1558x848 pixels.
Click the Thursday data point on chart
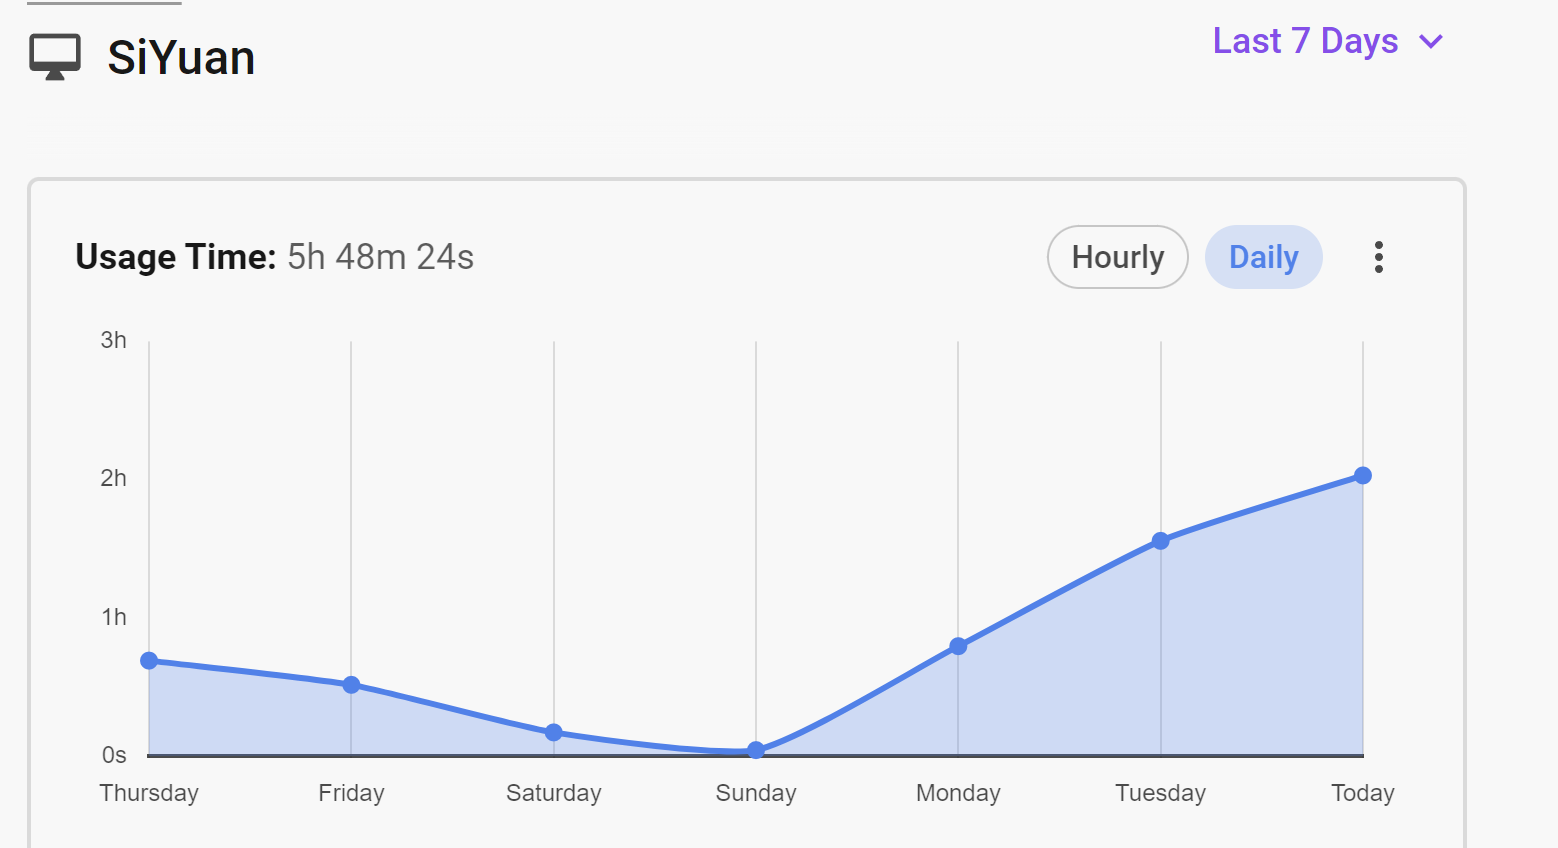point(149,660)
